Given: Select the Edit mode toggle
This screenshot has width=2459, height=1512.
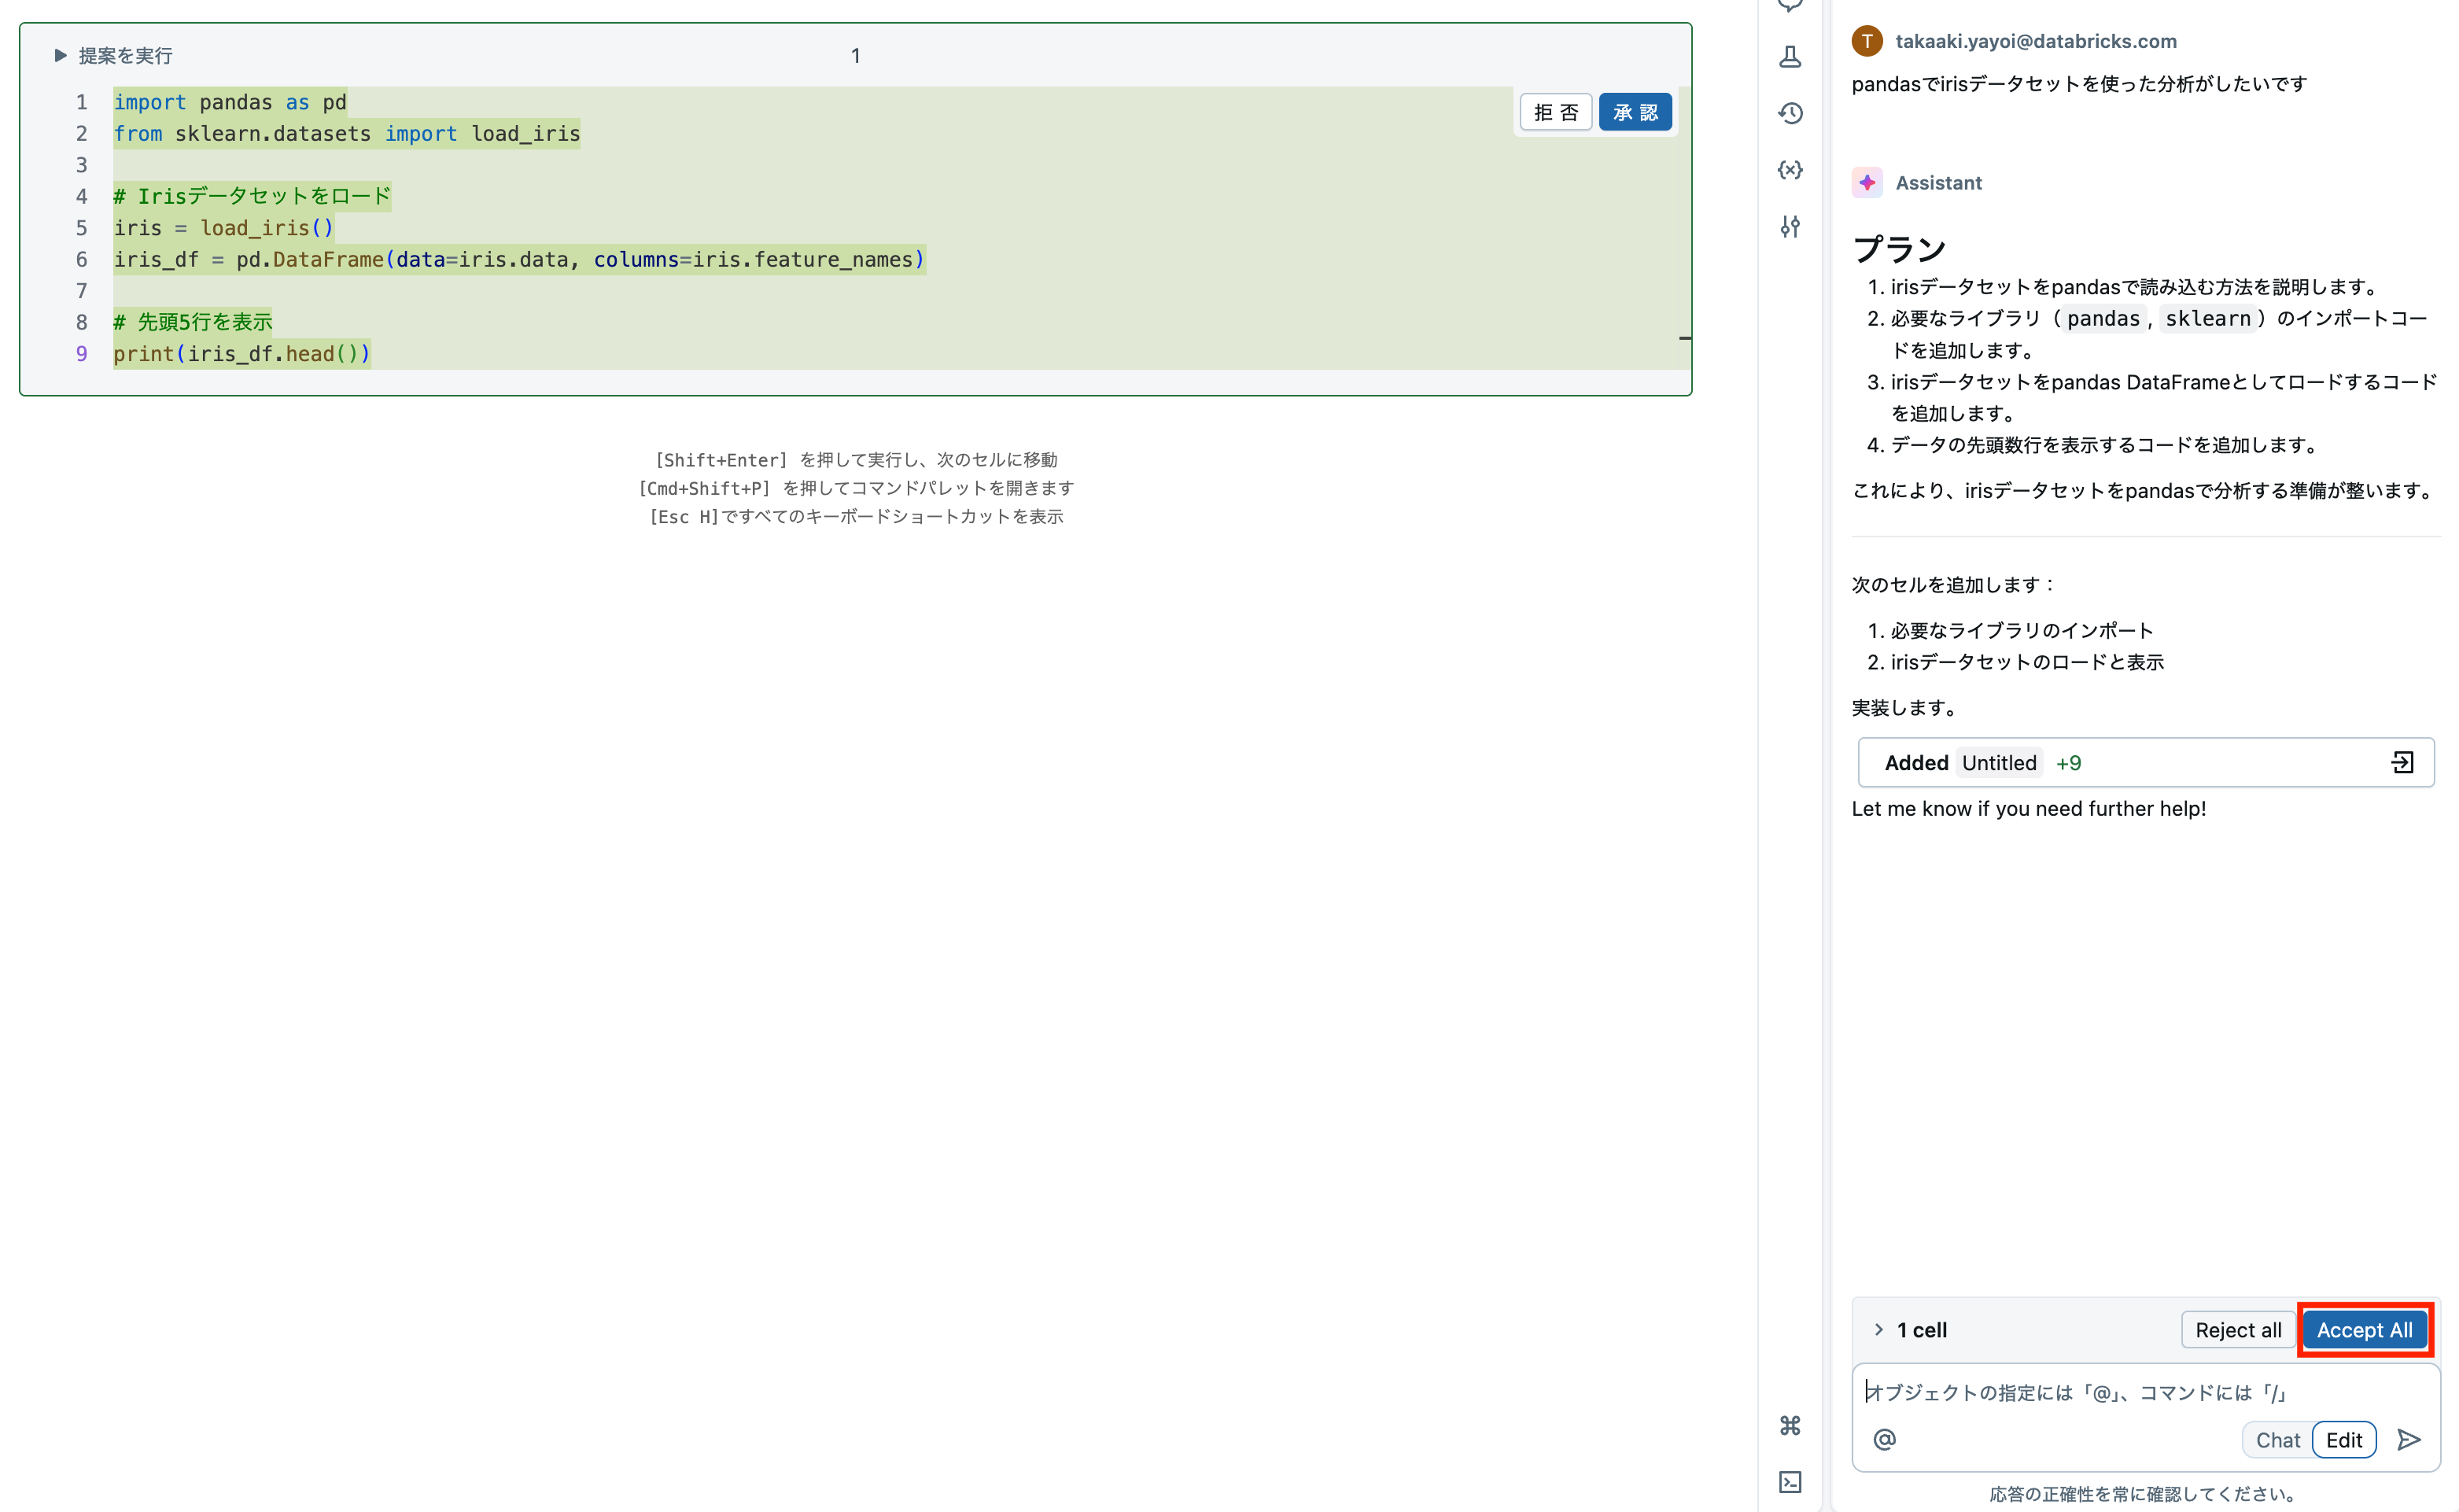Looking at the screenshot, I should (2344, 1439).
